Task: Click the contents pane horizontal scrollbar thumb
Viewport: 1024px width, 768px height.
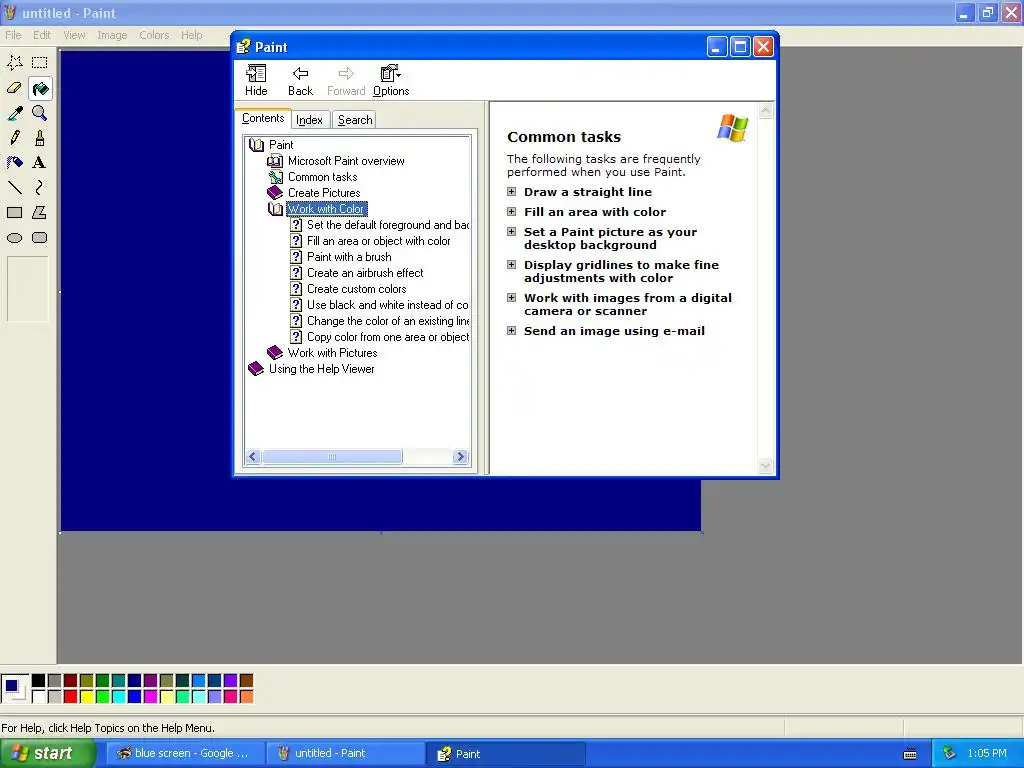Action: 332,456
